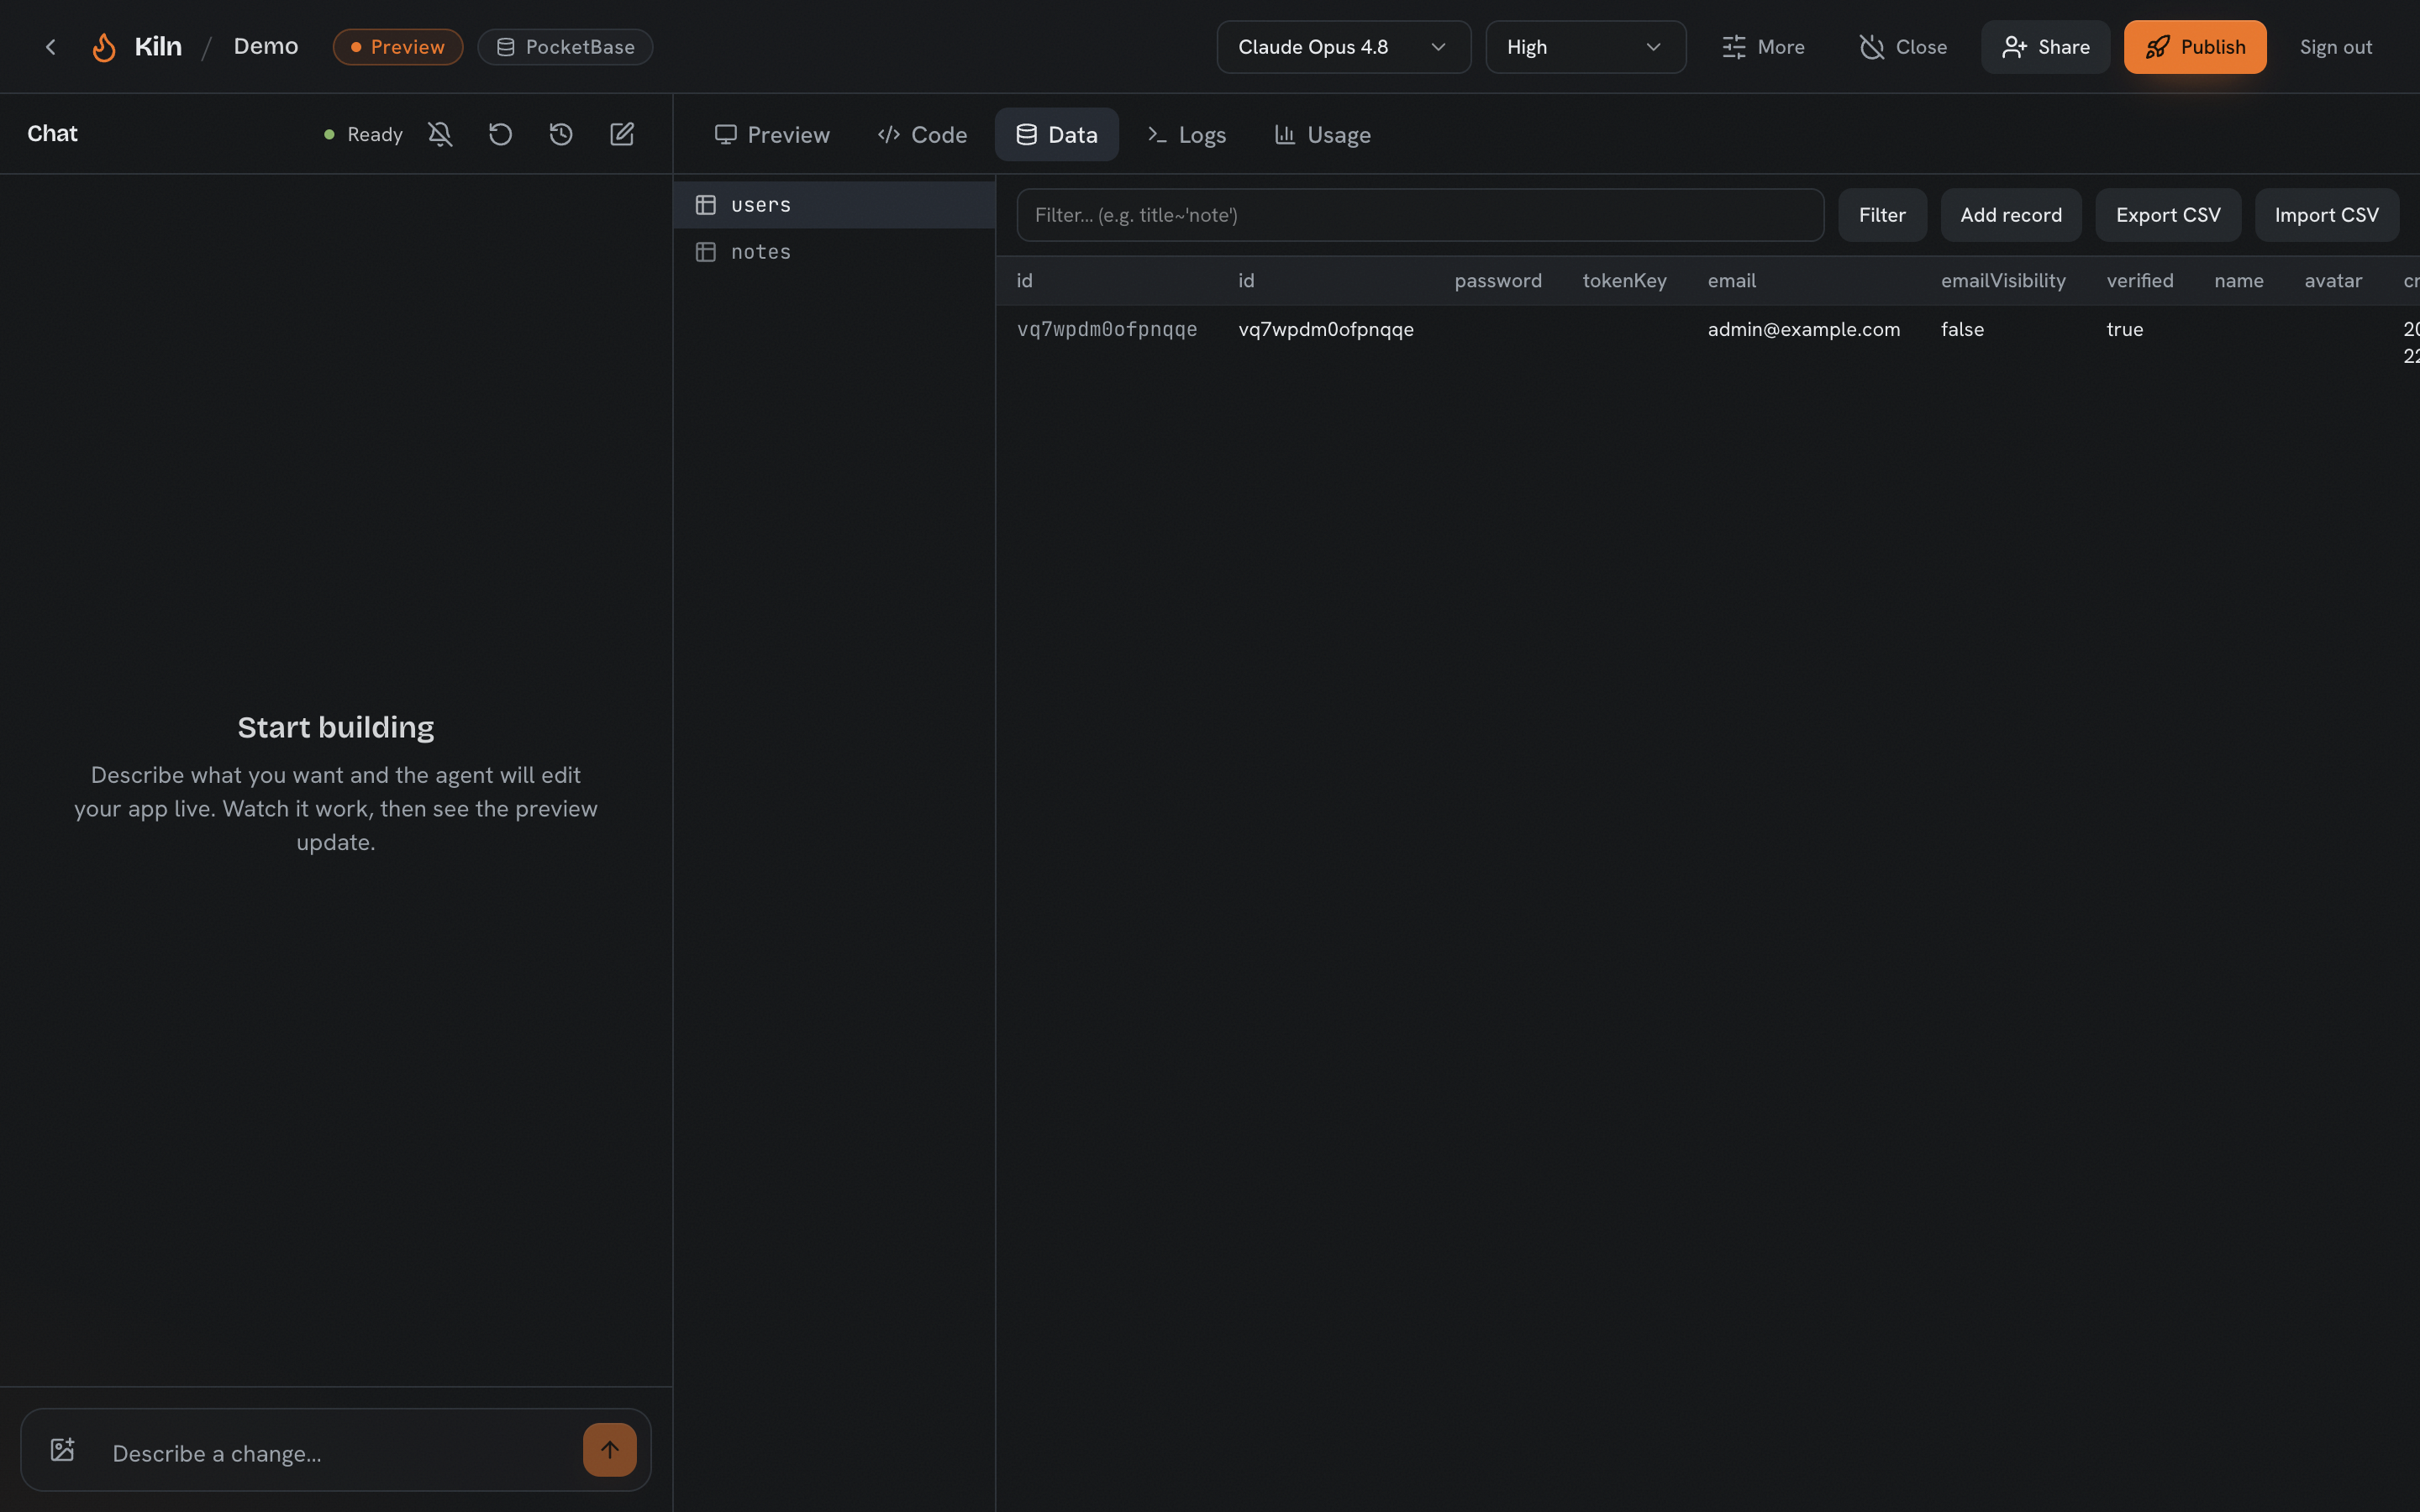Click the PocketBase badge
This screenshot has height=1512, width=2420.
coord(565,47)
